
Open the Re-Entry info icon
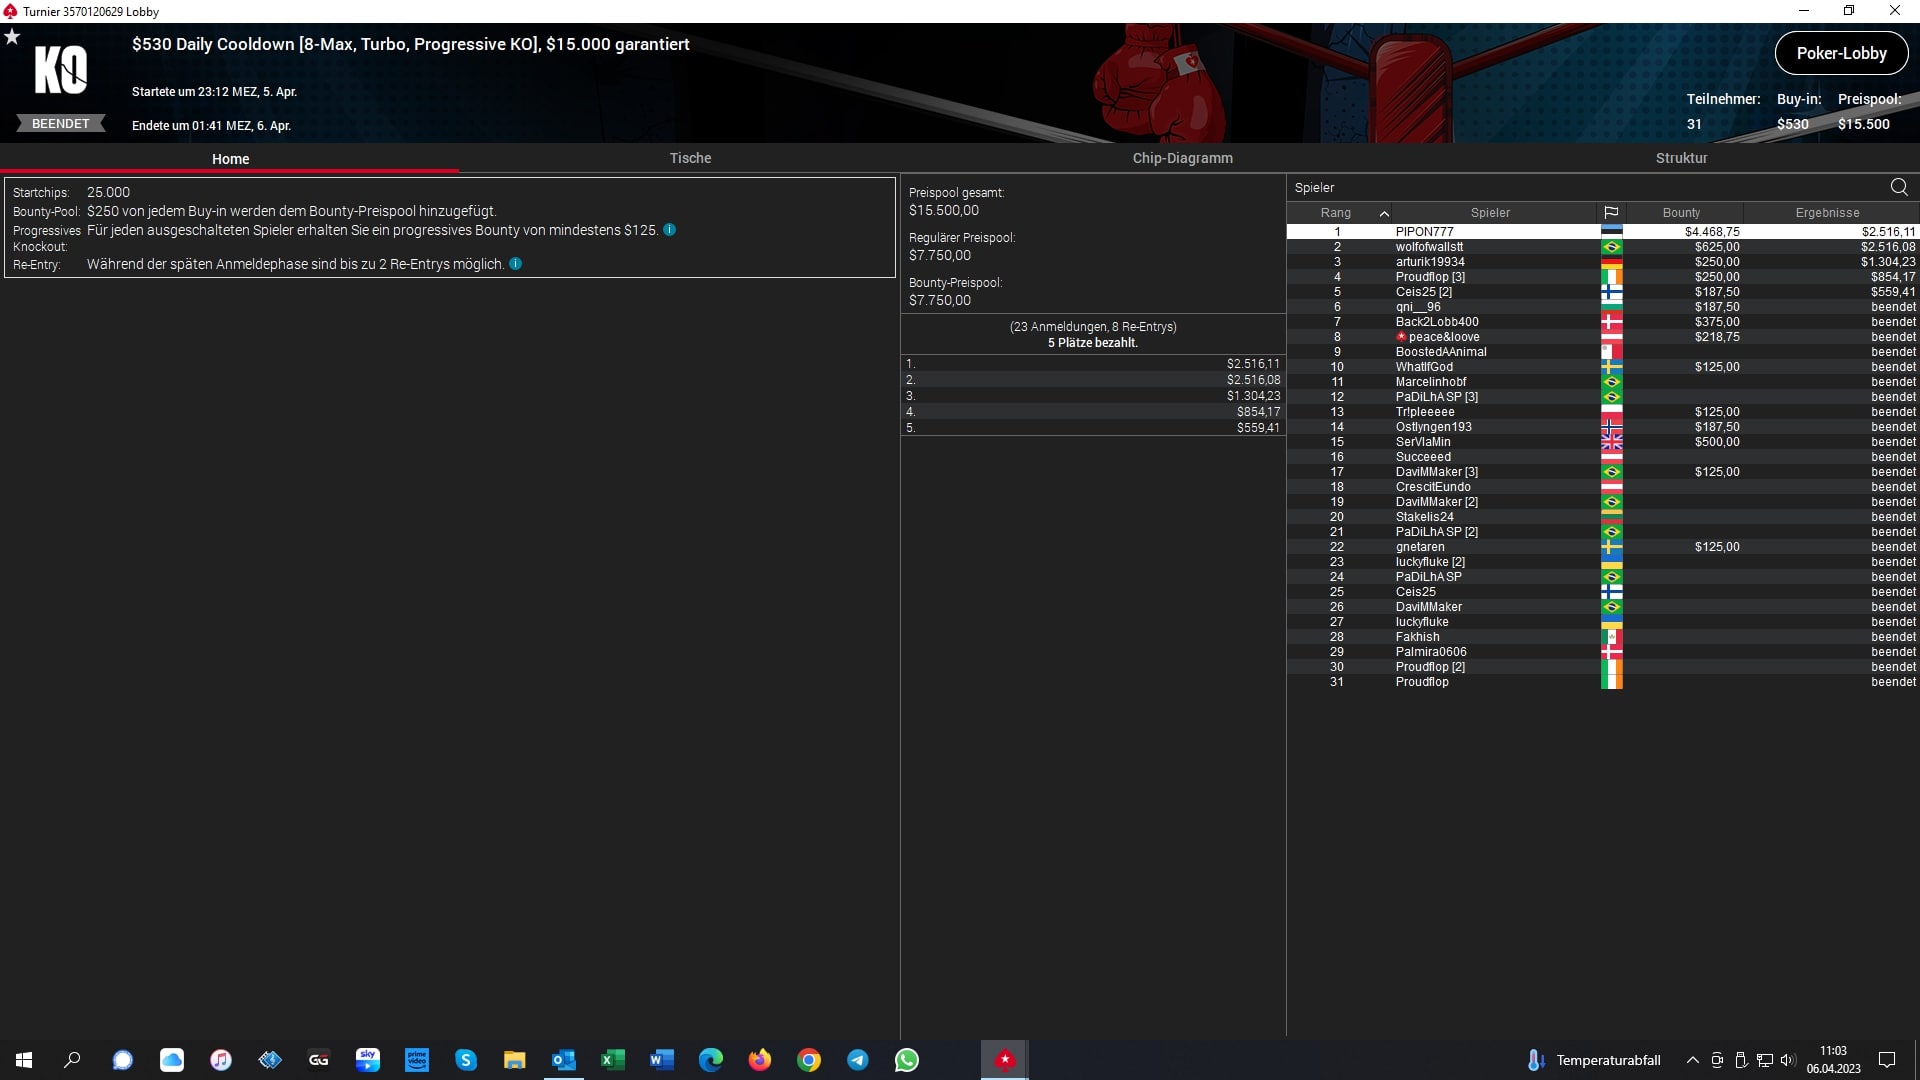[516, 264]
